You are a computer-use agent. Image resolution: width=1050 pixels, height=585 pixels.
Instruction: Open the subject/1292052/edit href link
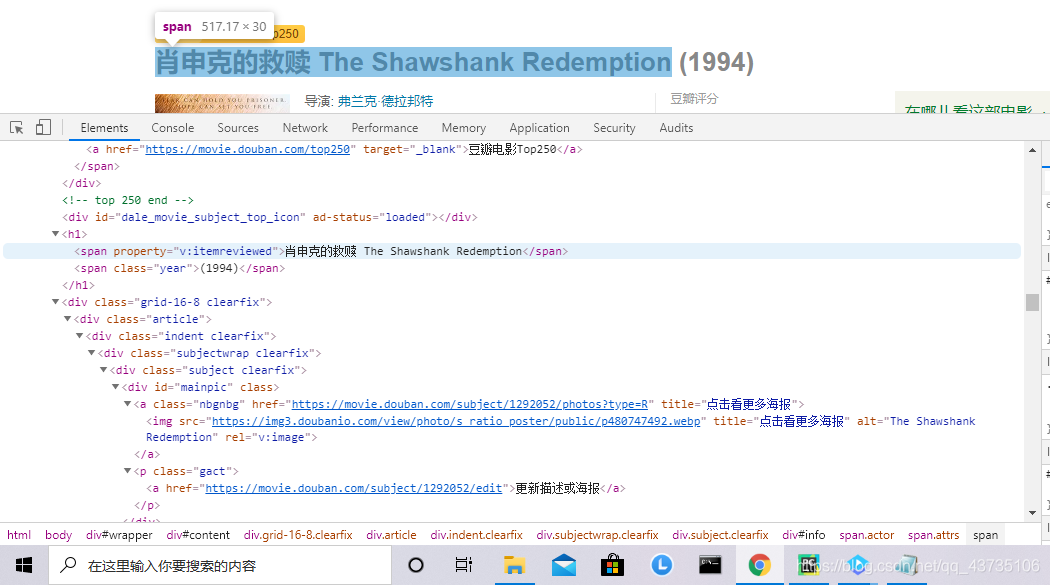pyautogui.click(x=354, y=489)
